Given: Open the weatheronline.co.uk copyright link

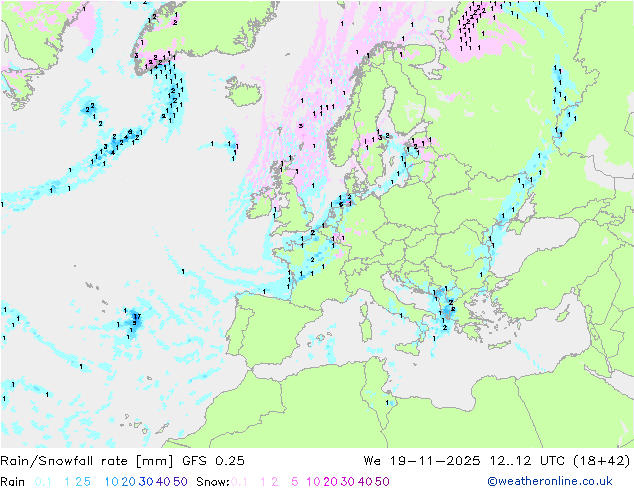Looking at the screenshot, I should pyautogui.click(x=550, y=481).
